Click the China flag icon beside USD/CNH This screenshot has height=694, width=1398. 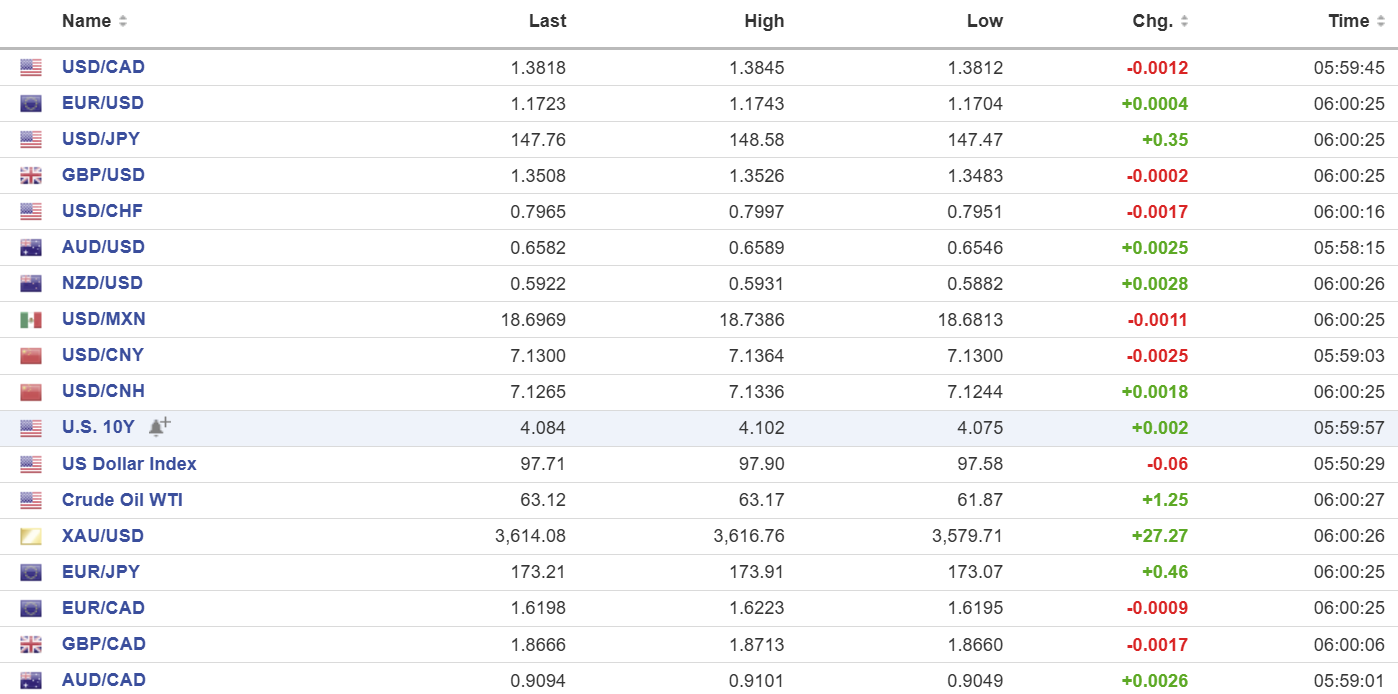point(31,392)
